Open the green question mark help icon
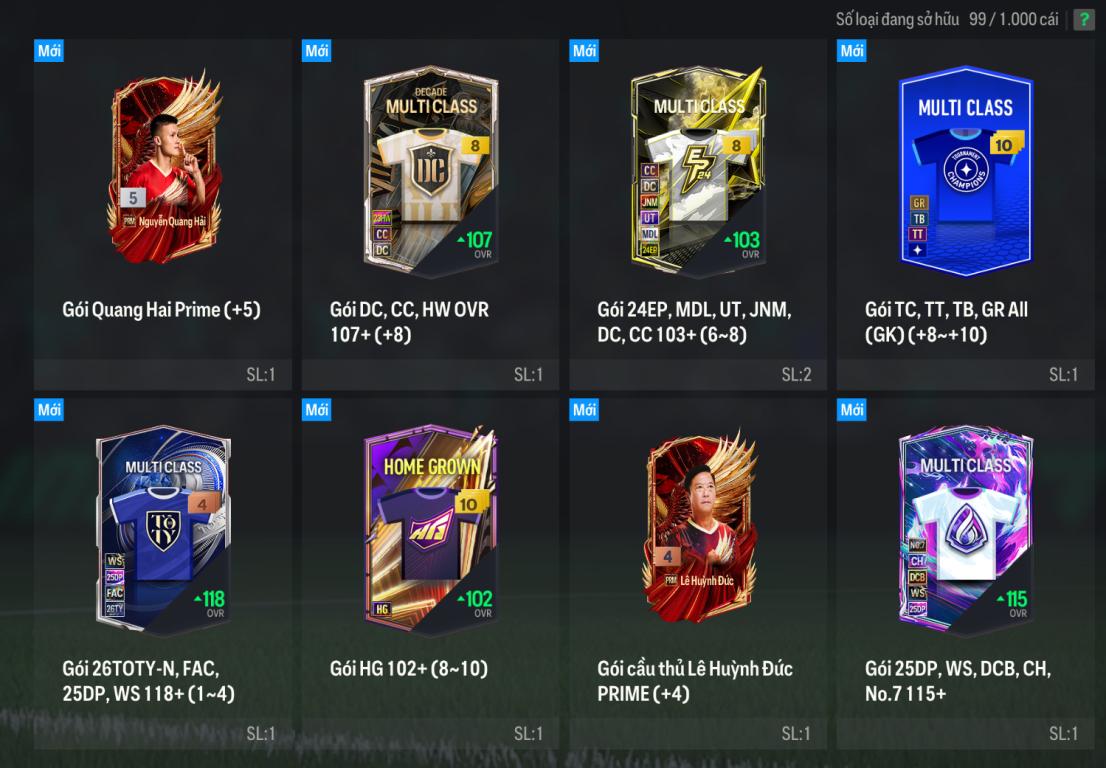This screenshot has width=1106, height=768. (1083, 19)
